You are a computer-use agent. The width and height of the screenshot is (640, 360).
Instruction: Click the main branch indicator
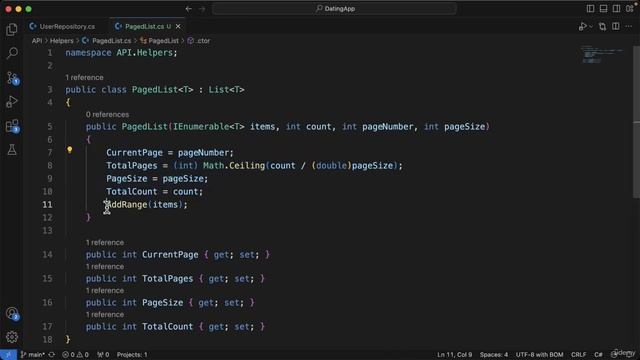[x=33, y=355]
